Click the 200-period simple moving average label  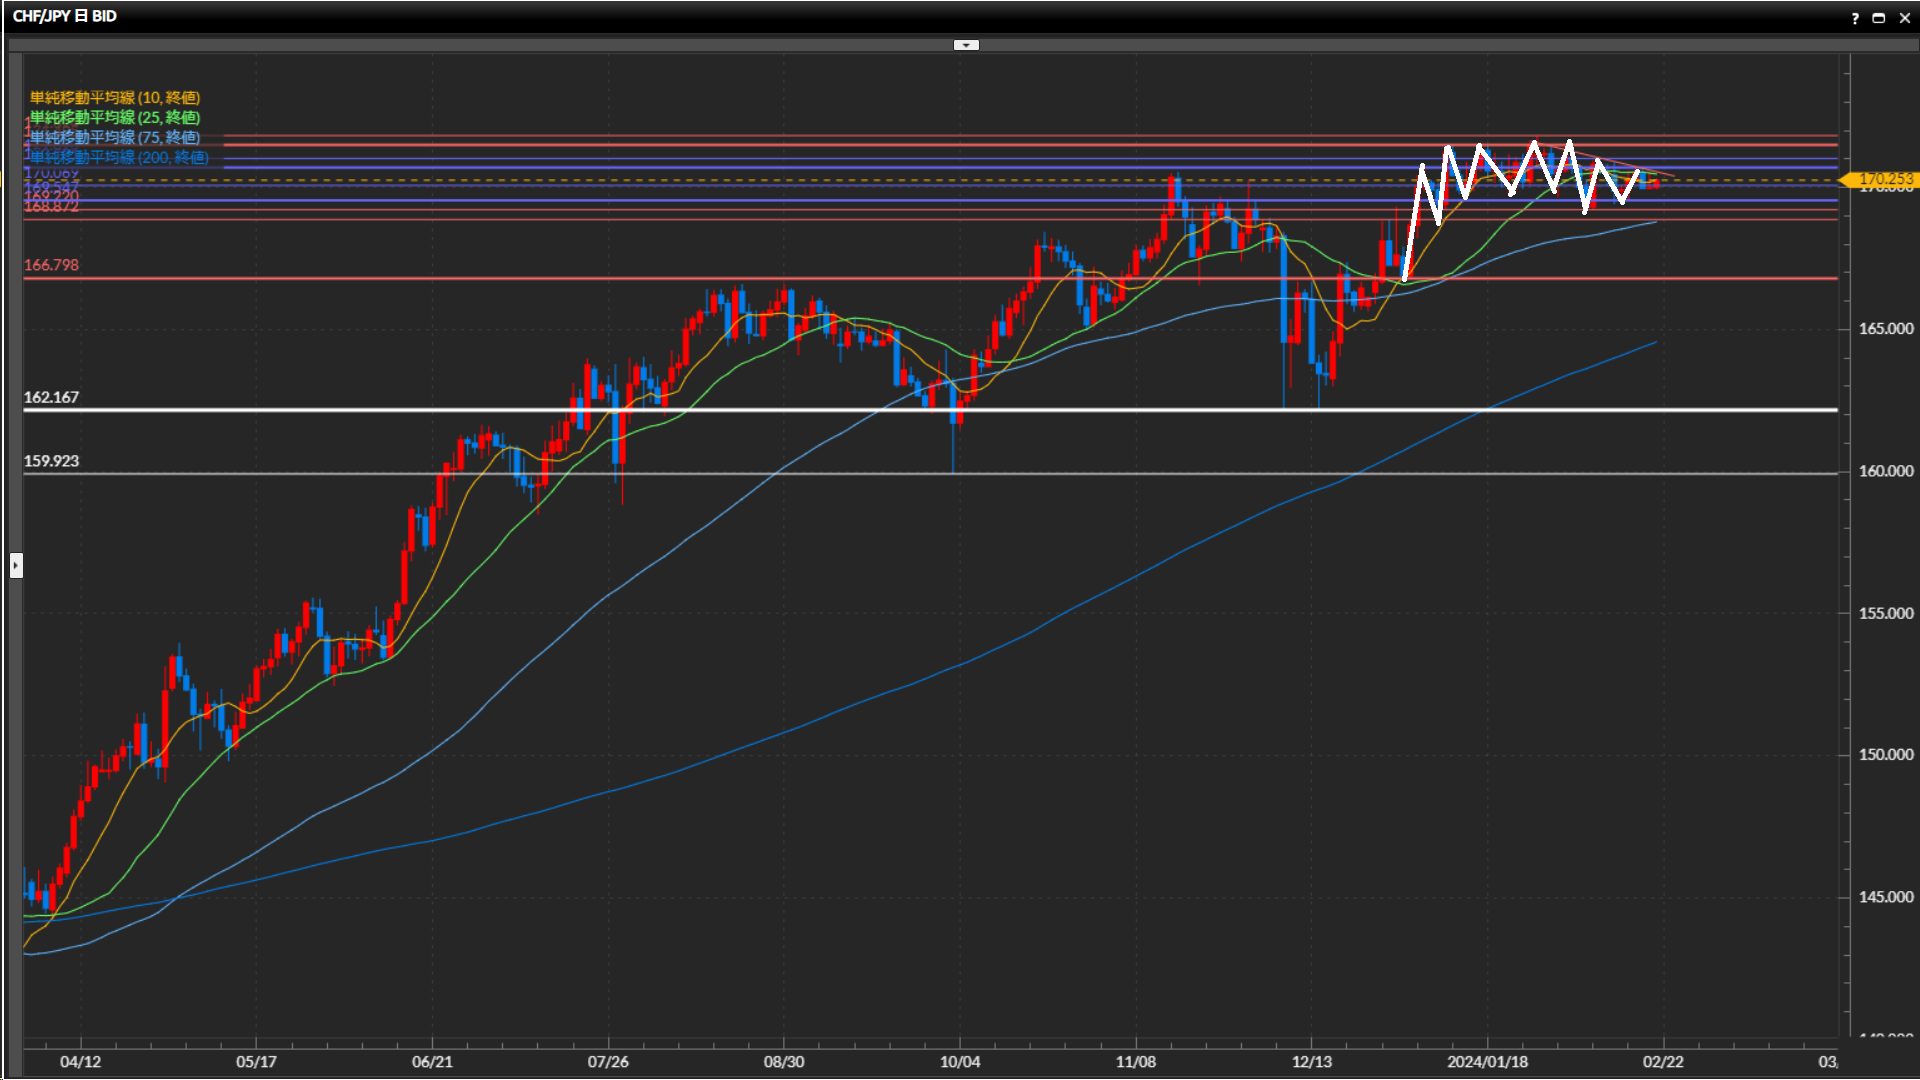pyautogui.click(x=119, y=157)
